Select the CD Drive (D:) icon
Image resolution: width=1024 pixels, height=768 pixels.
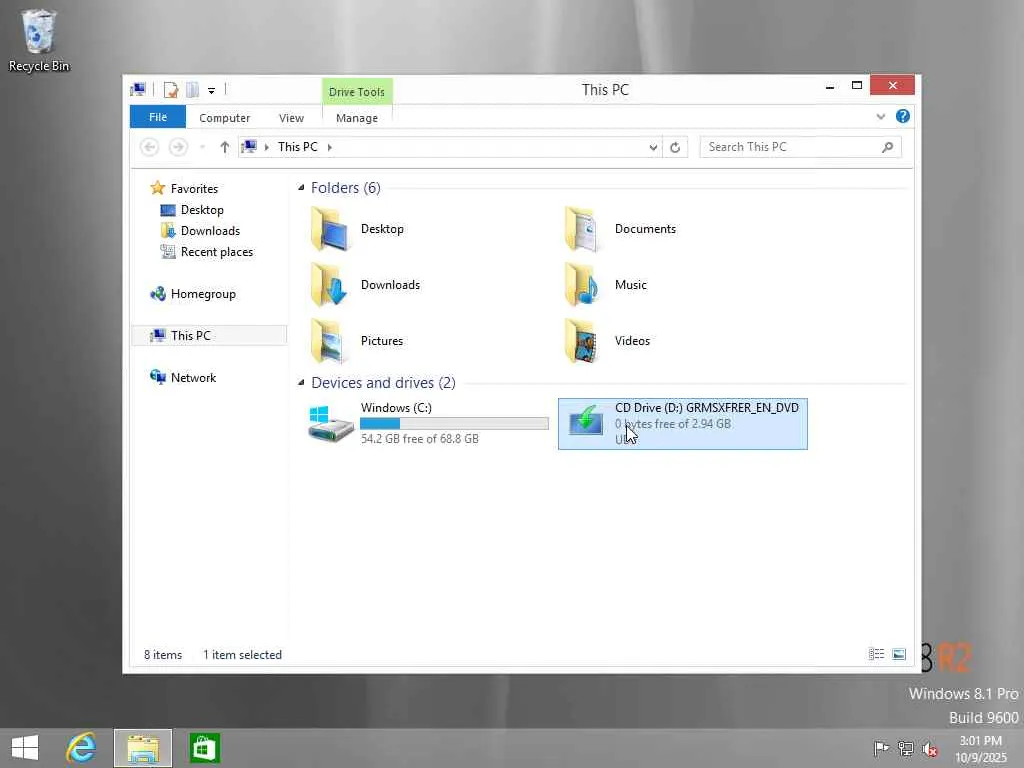click(x=586, y=421)
